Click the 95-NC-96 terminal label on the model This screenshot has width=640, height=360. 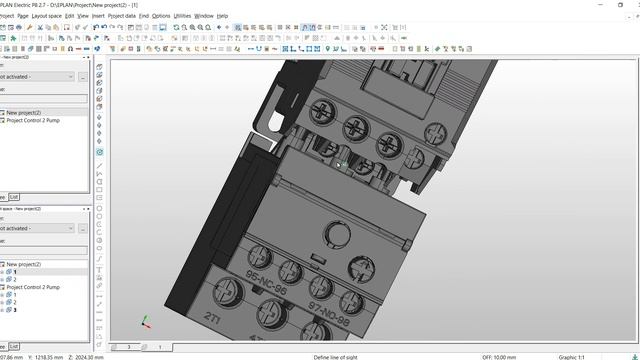click(x=267, y=282)
